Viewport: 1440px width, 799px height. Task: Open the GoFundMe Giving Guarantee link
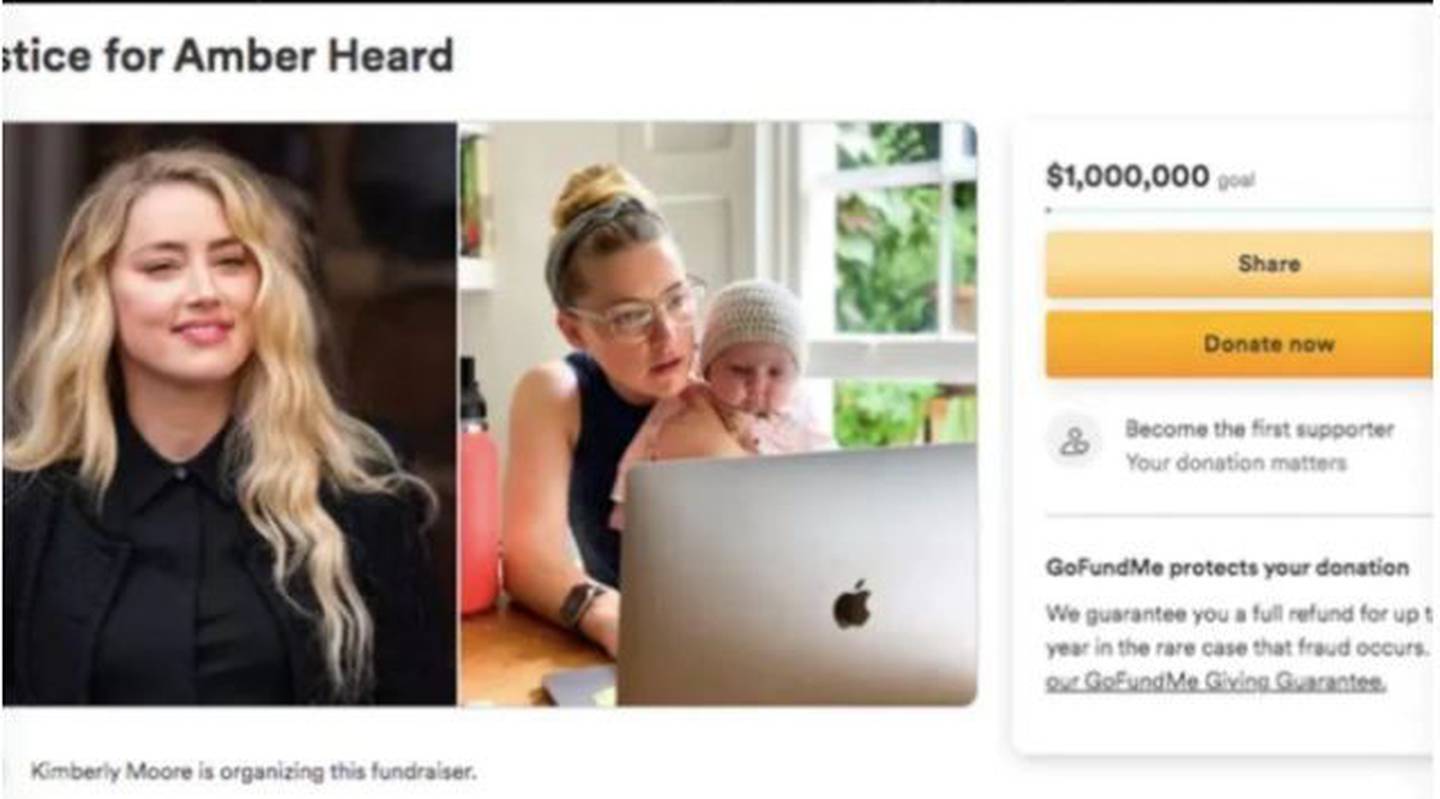(x=1215, y=682)
